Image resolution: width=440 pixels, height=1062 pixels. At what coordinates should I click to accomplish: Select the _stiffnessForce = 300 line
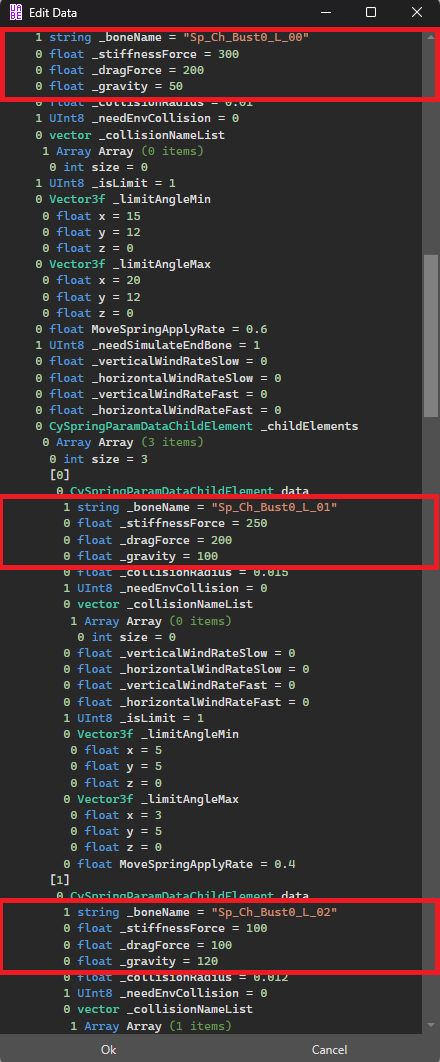(x=137, y=54)
